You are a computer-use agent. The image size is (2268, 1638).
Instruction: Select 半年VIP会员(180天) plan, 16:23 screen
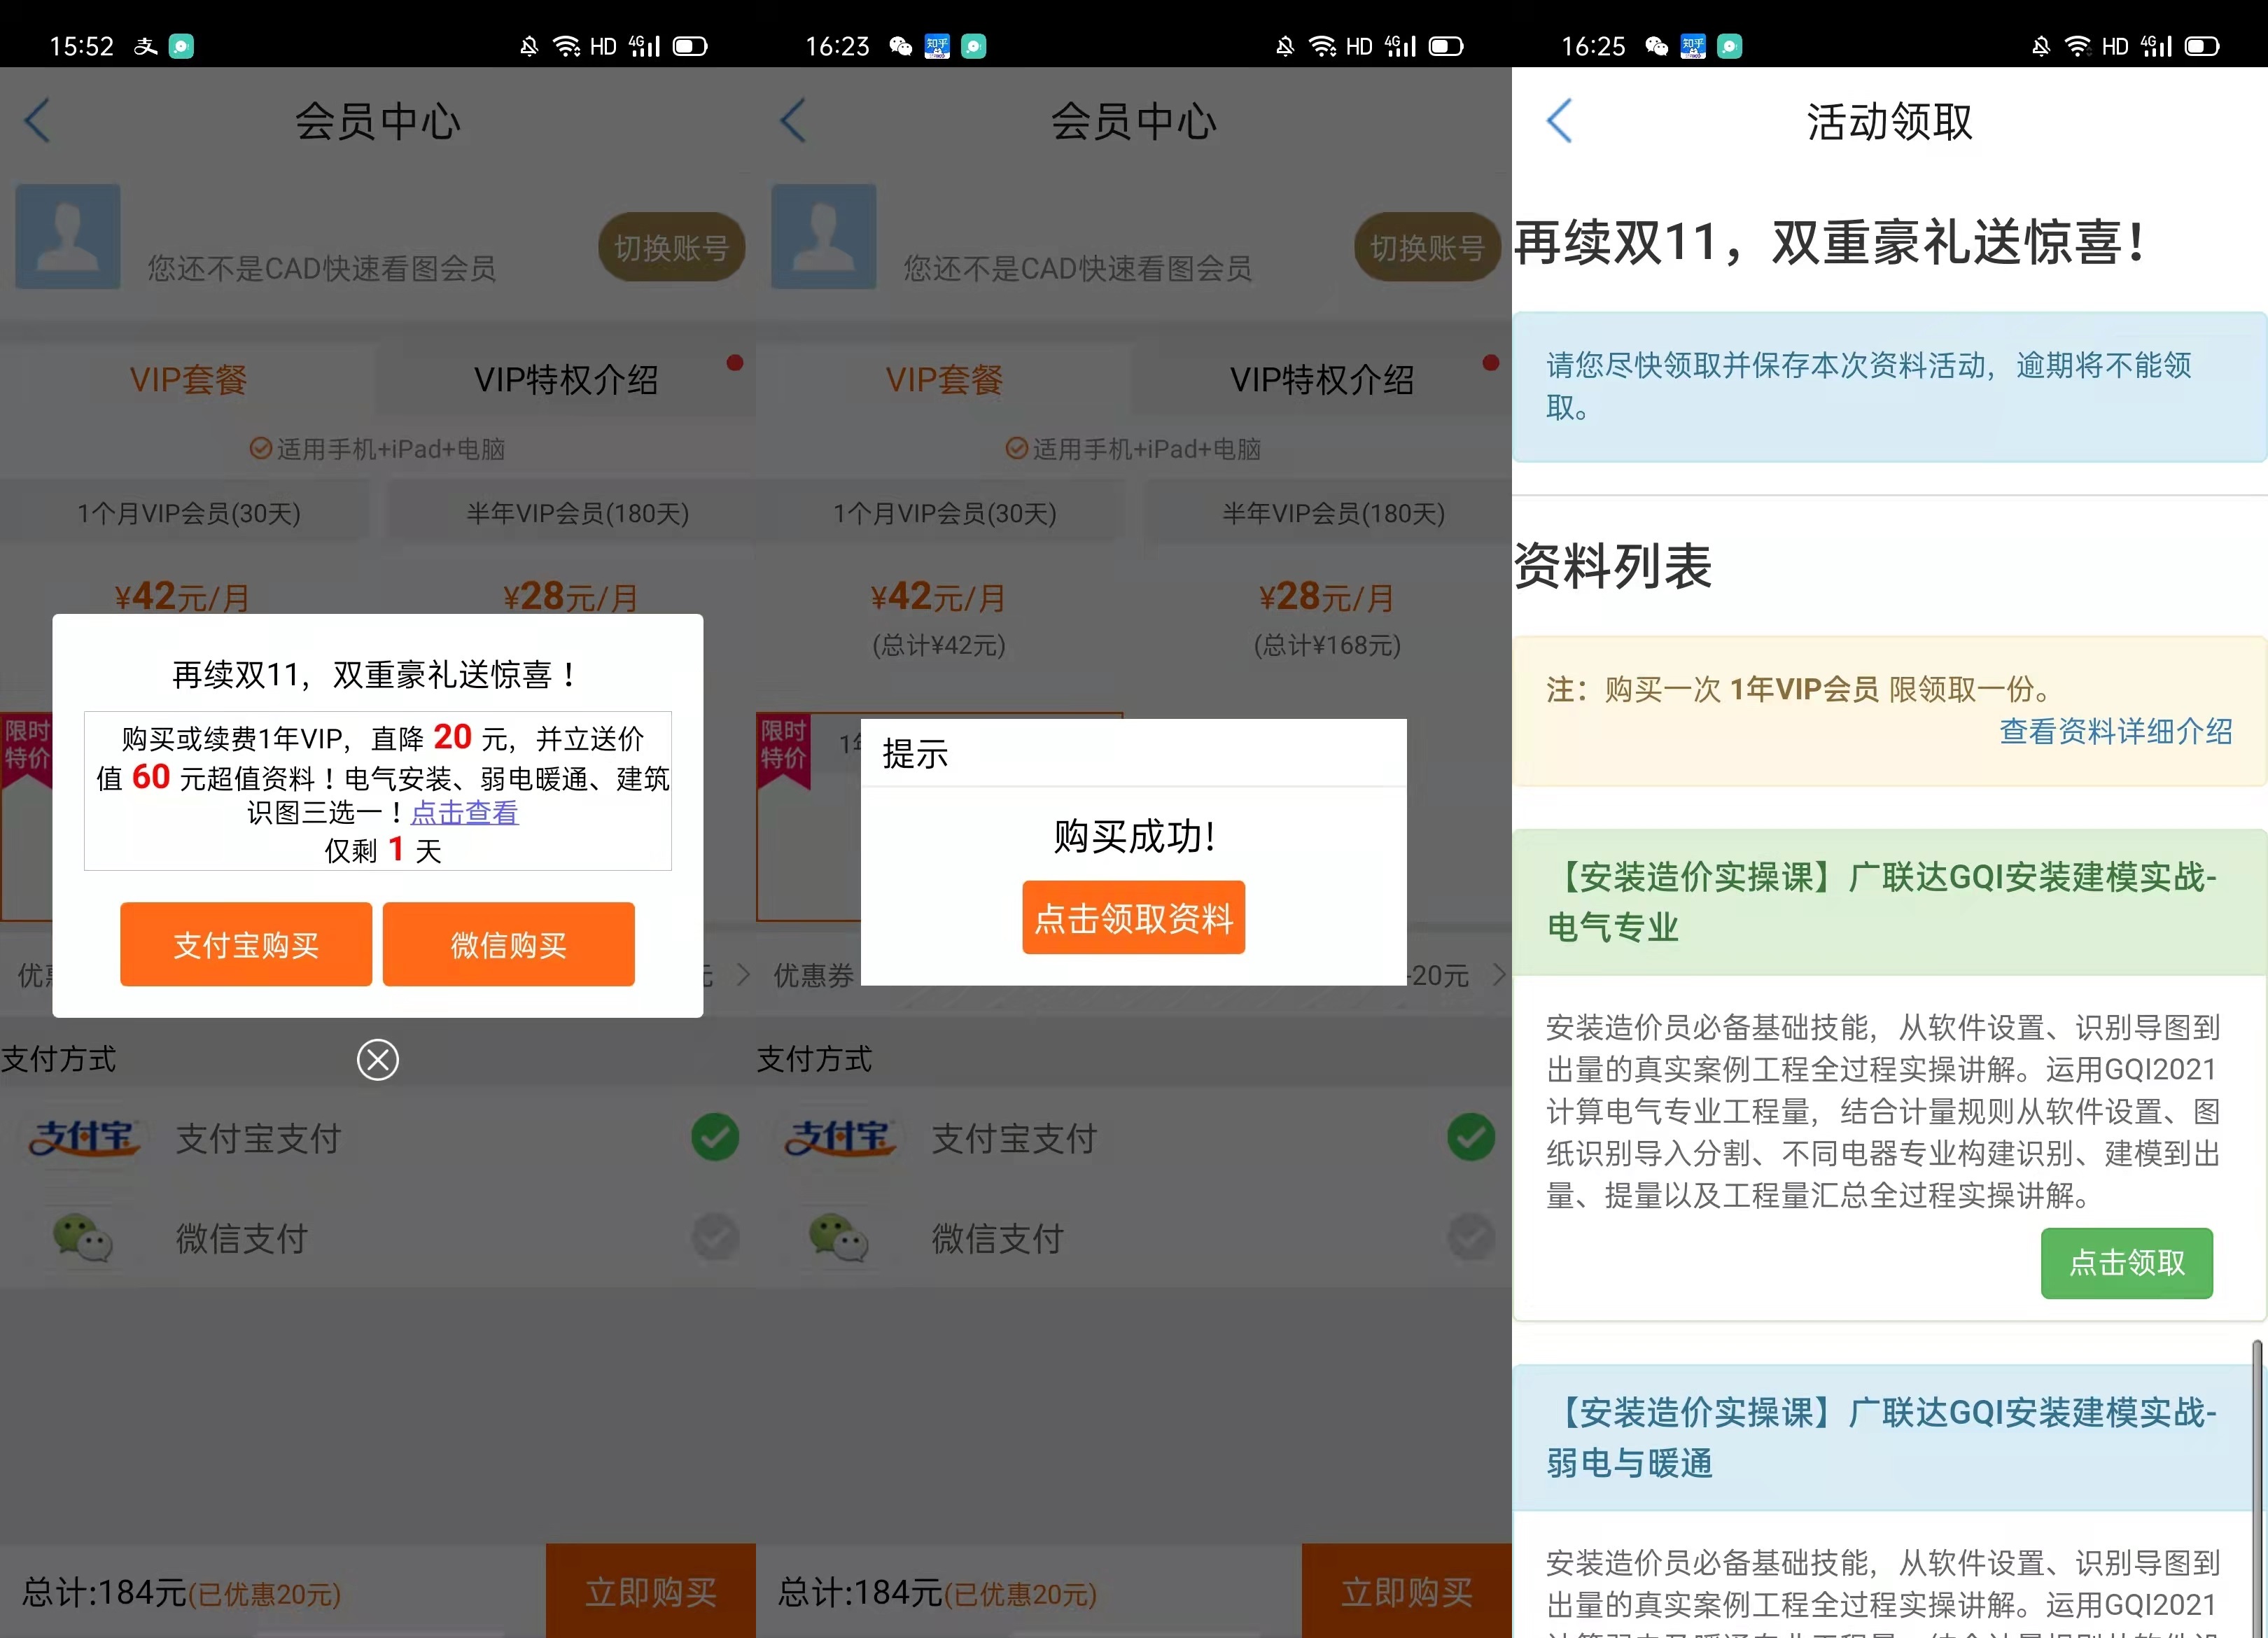click(1334, 514)
